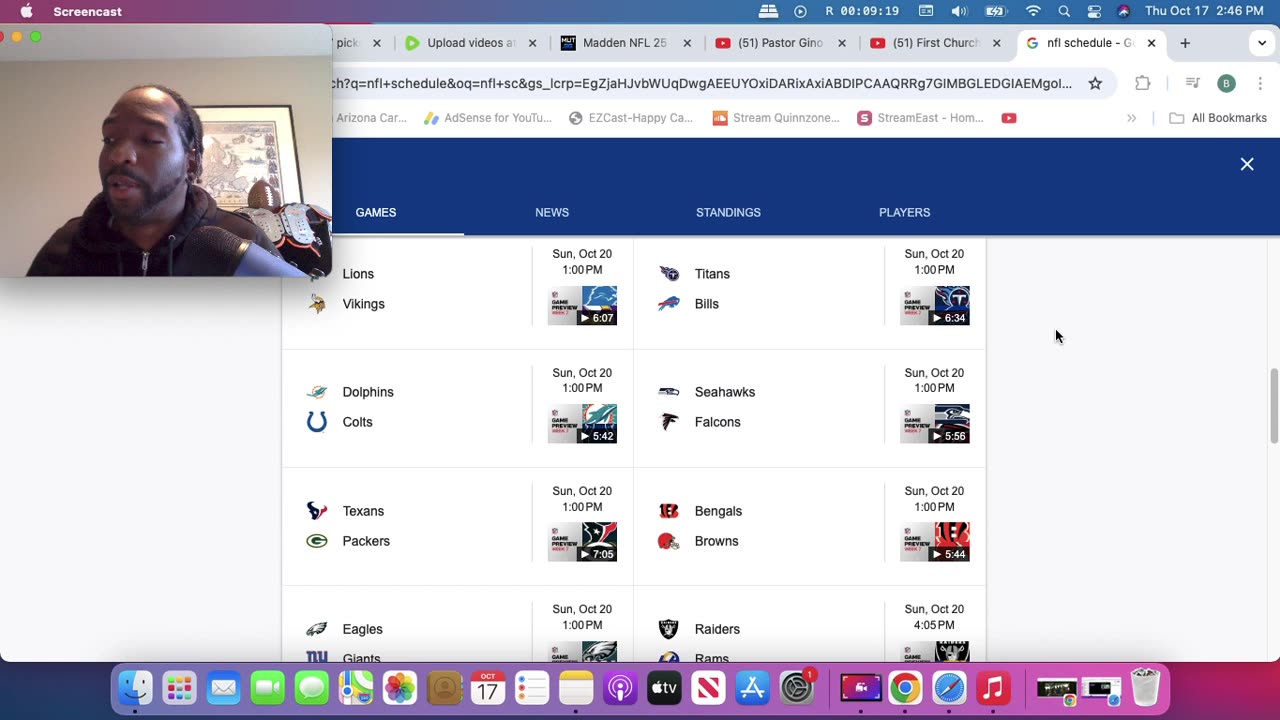Screen dimensions: 1280x720
Task: Switch to the Pastor Gino YouTube tab
Action: (780, 43)
